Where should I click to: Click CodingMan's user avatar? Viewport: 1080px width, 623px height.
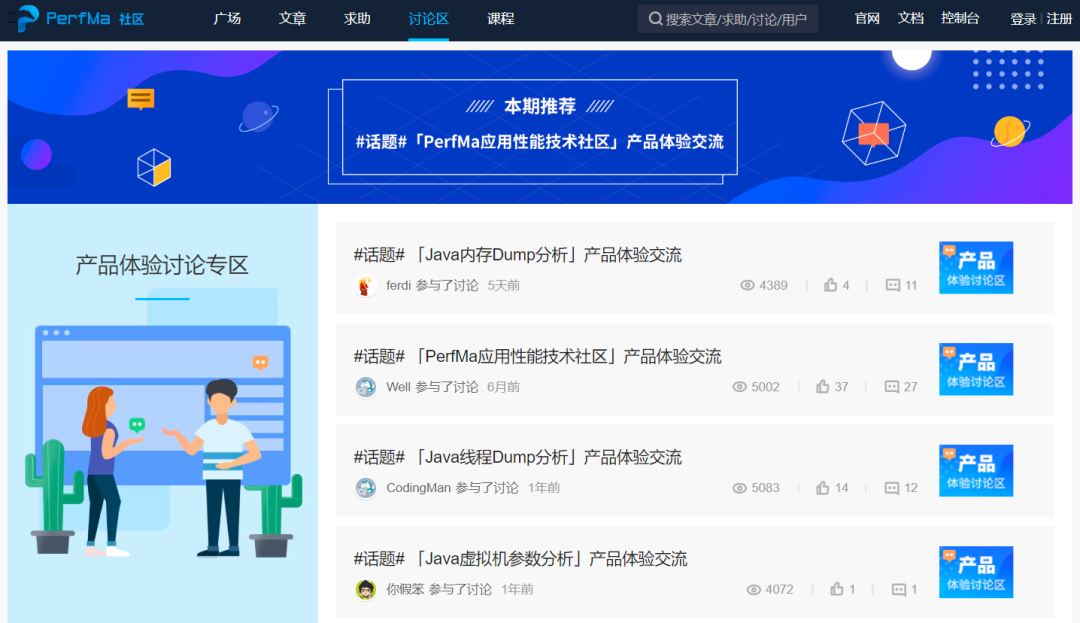(x=366, y=488)
